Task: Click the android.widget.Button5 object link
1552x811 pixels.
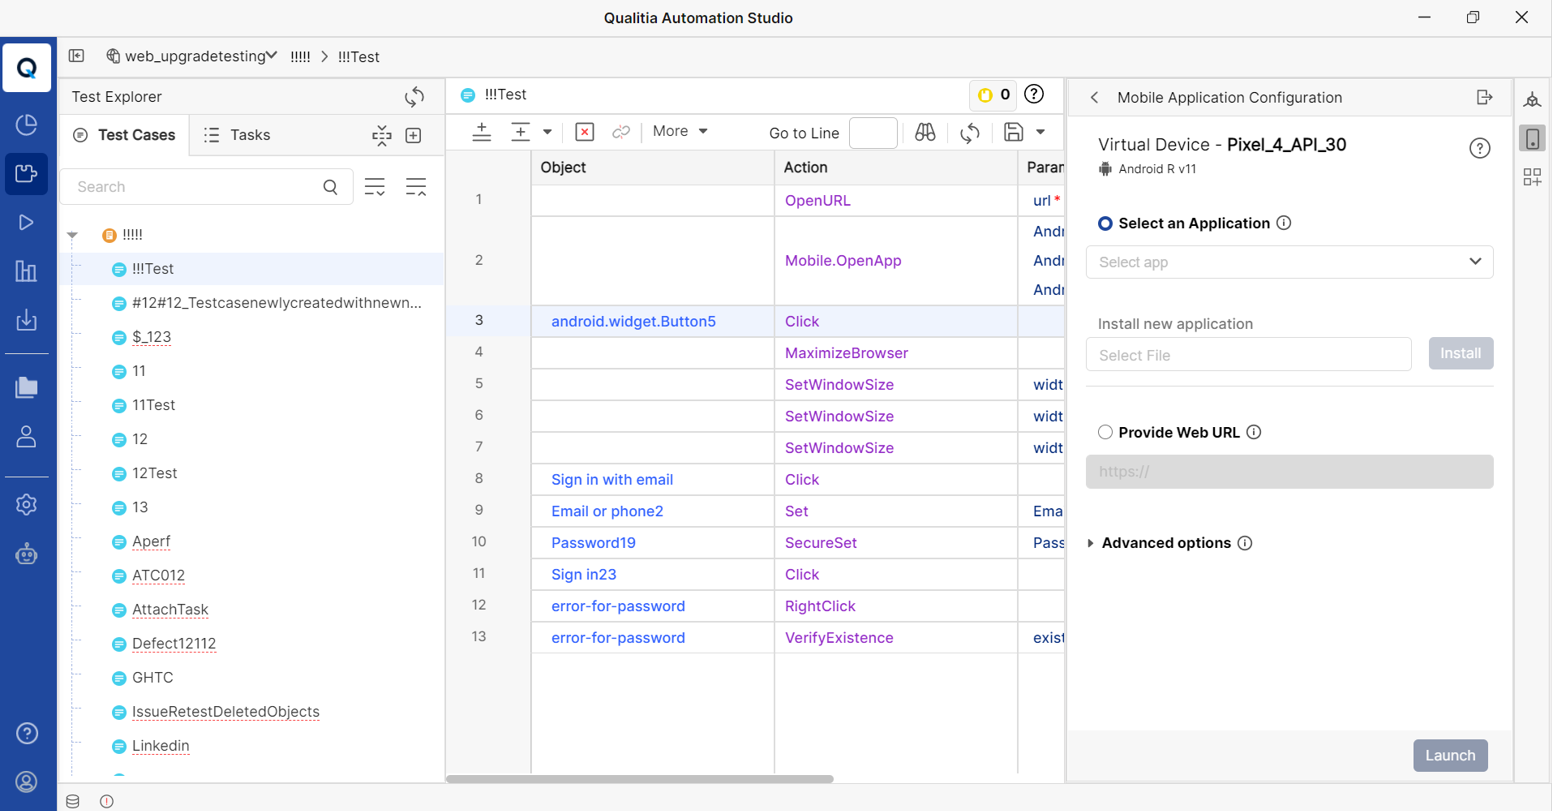Action: point(634,321)
